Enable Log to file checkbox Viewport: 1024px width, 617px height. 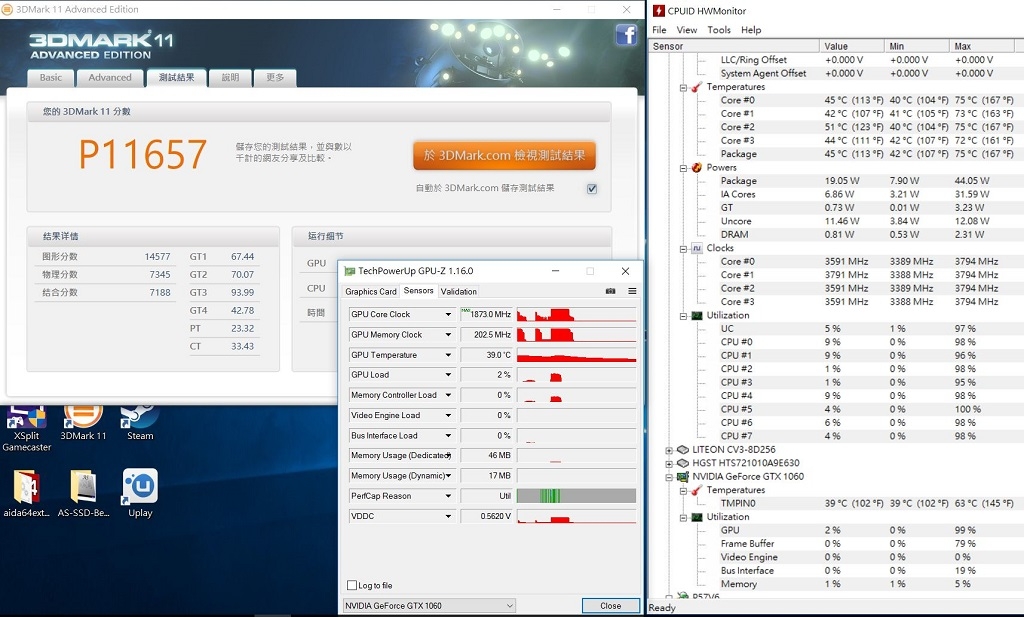click(352, 585)
